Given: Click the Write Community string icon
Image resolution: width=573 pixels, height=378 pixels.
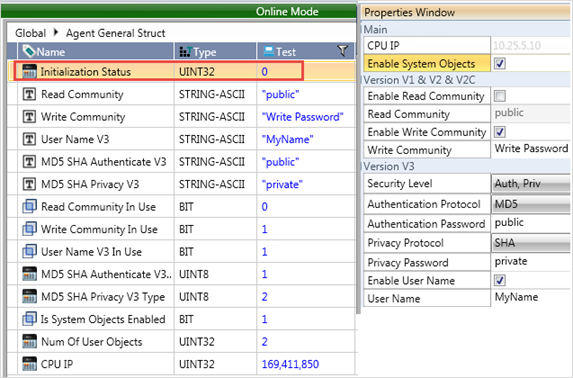Looking at the screenshot, I should click(29, 117).
